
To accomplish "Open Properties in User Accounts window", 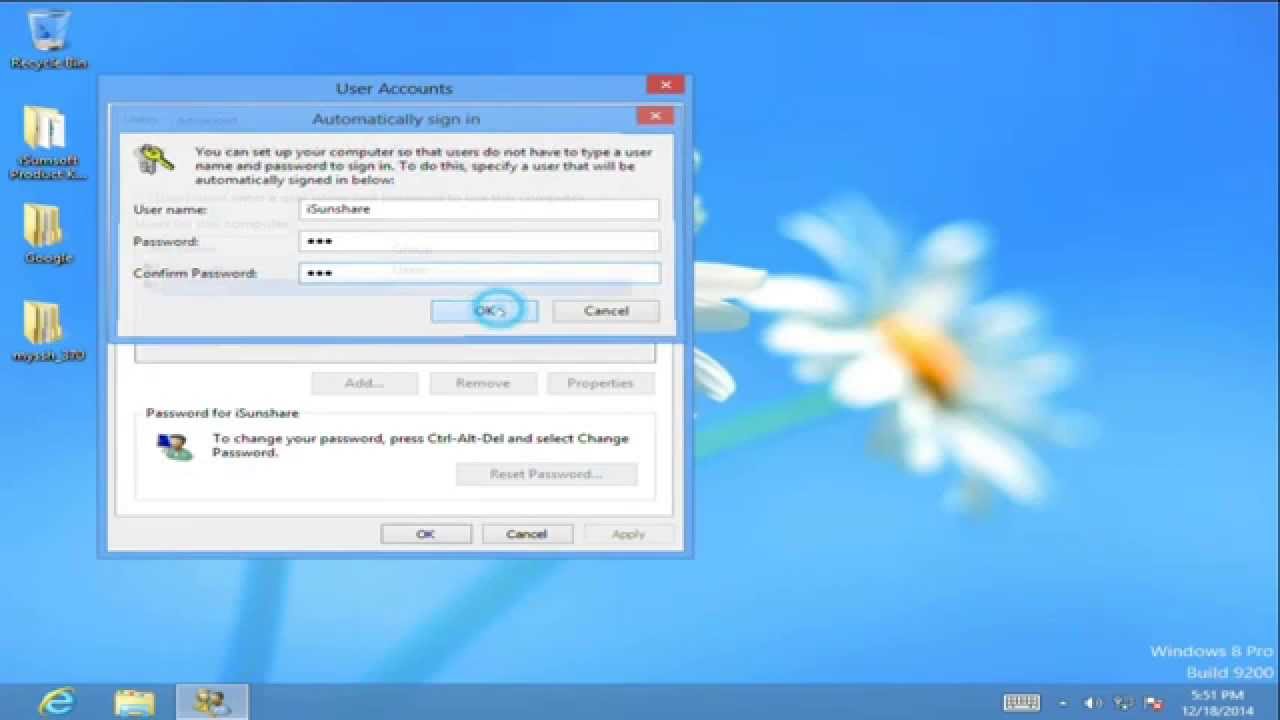I will tap(600, 383).
